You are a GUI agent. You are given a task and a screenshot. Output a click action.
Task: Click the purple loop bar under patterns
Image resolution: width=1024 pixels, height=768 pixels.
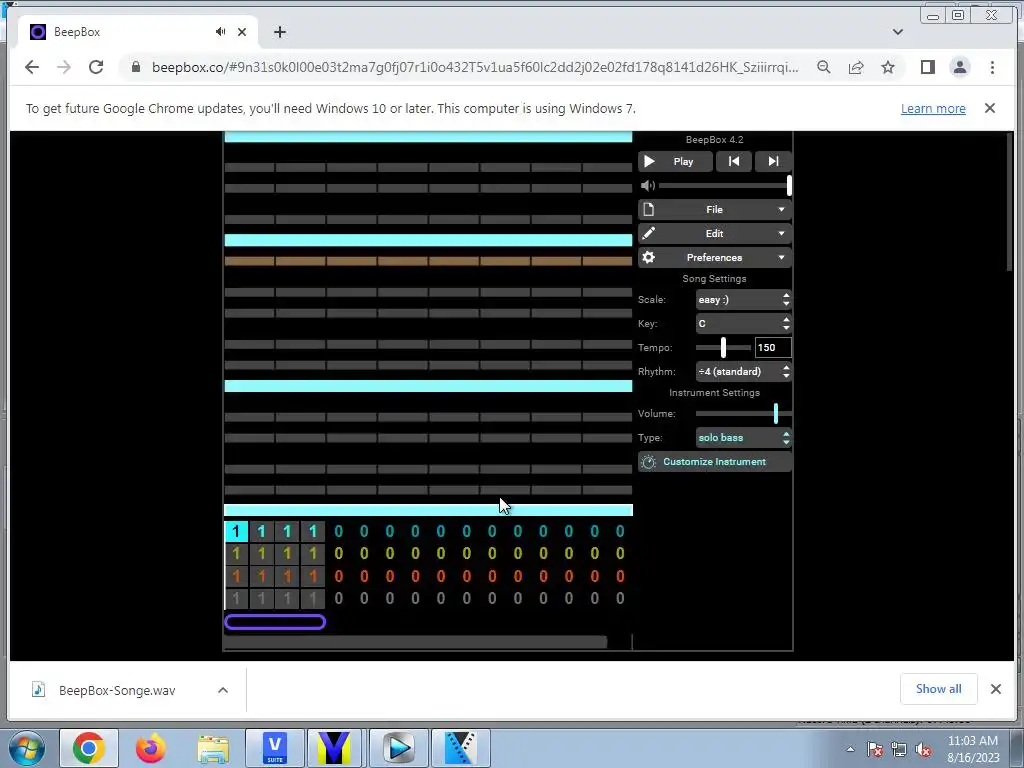point(275,622)
